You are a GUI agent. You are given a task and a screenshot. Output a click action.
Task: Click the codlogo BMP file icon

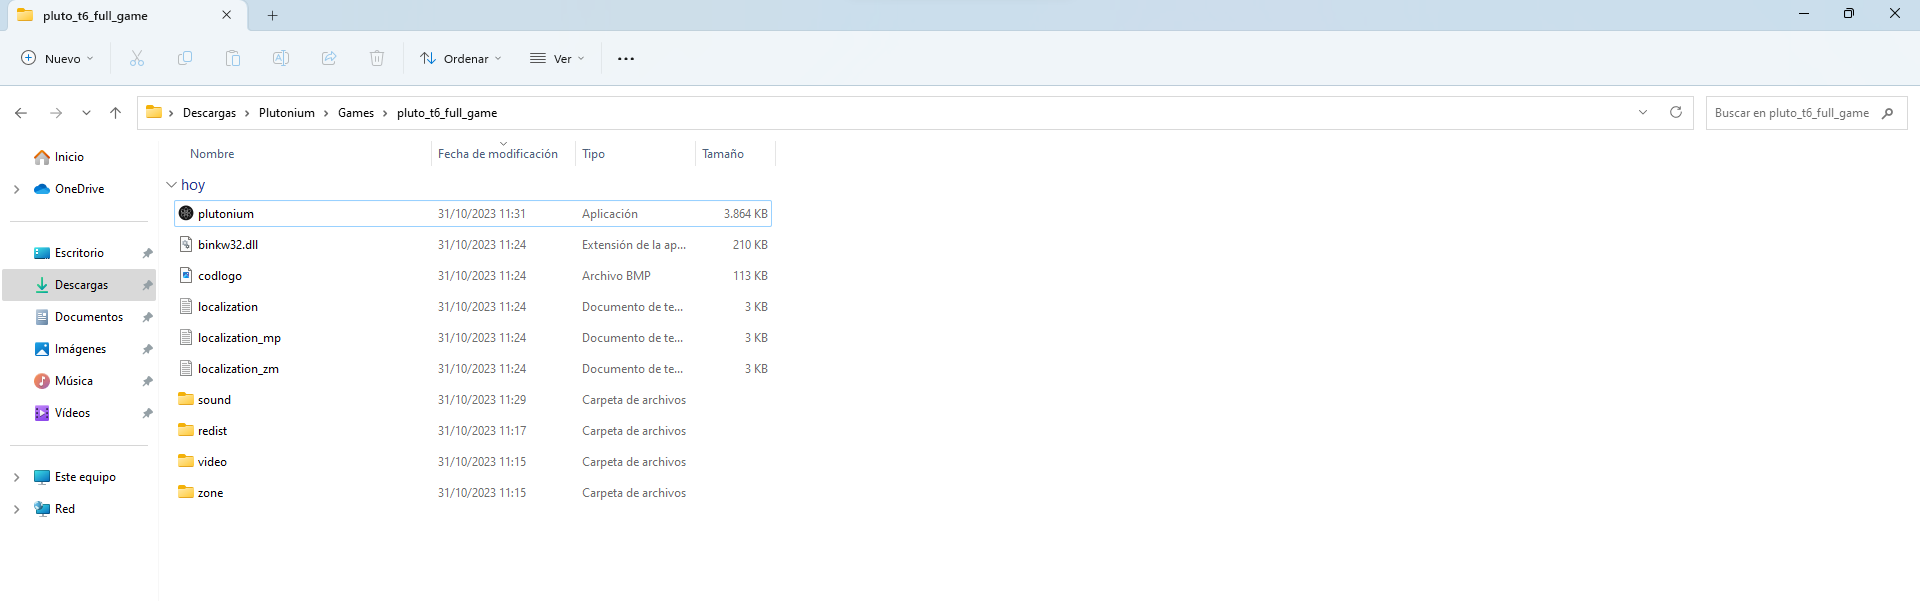point(186,275)
